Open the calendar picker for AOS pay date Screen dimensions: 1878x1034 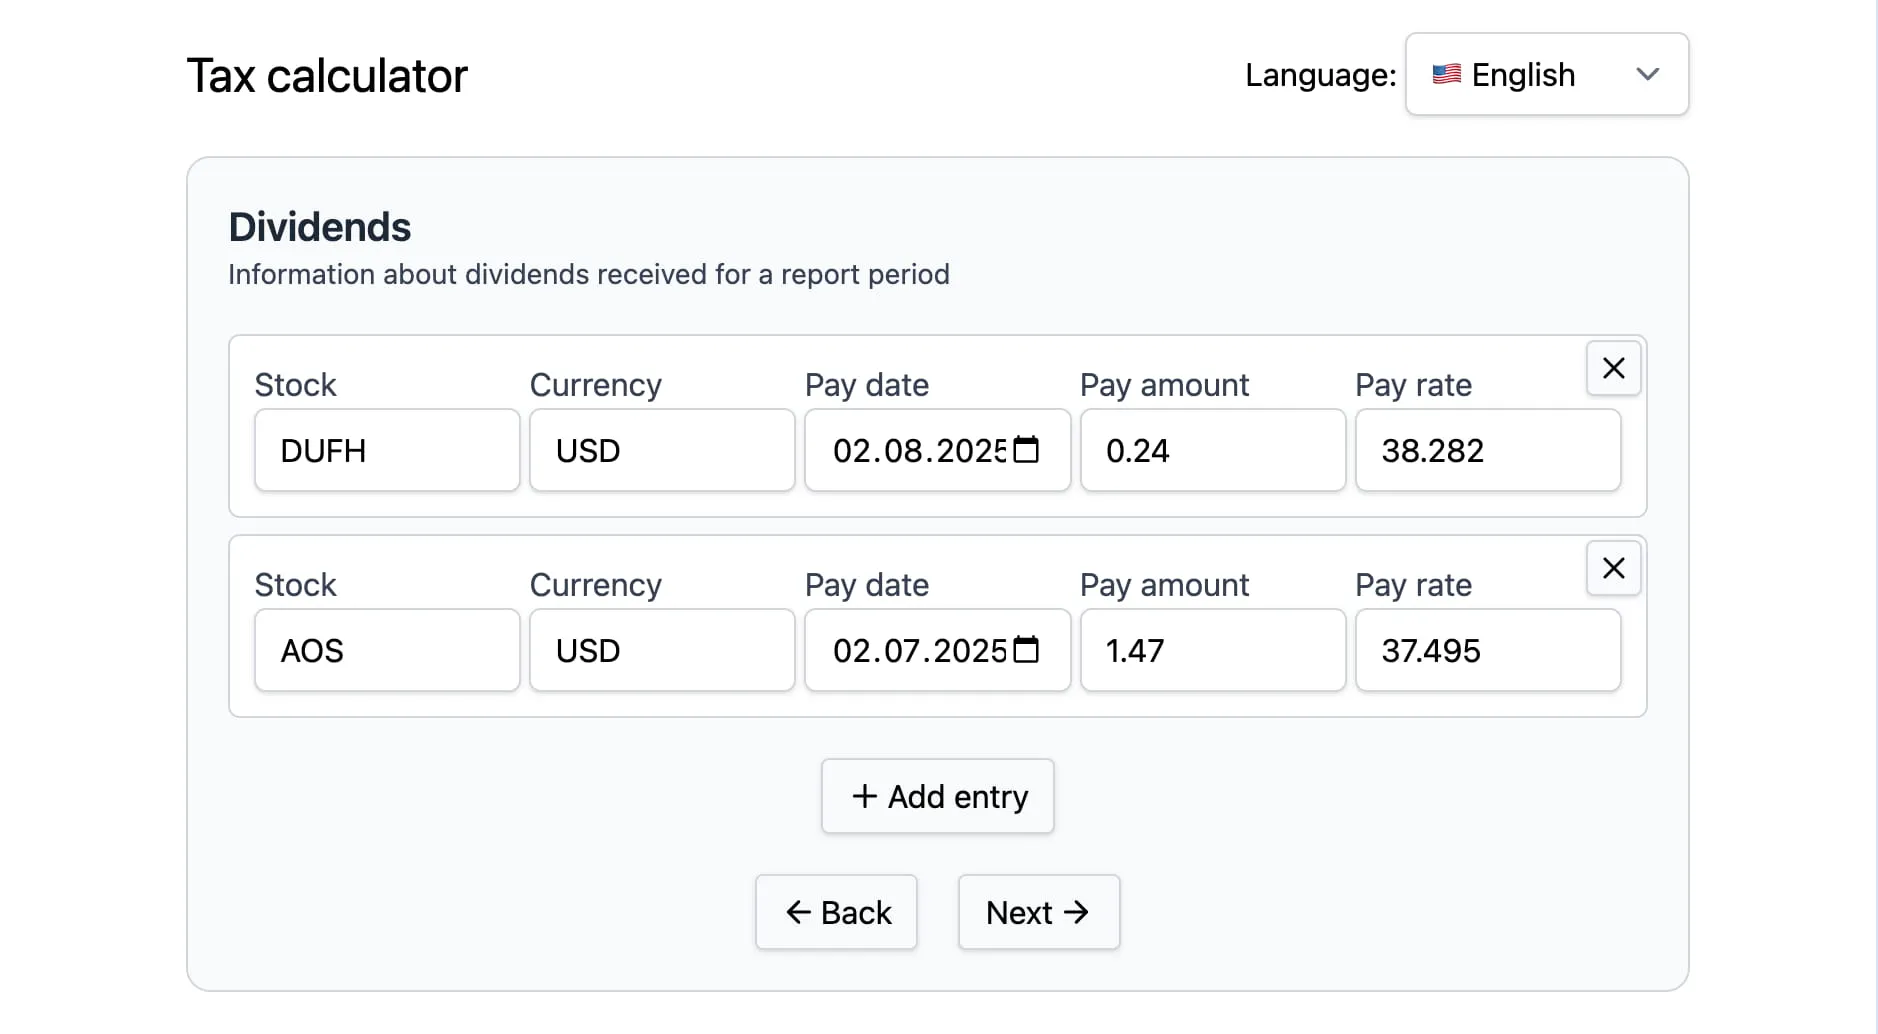[1026, 650]
